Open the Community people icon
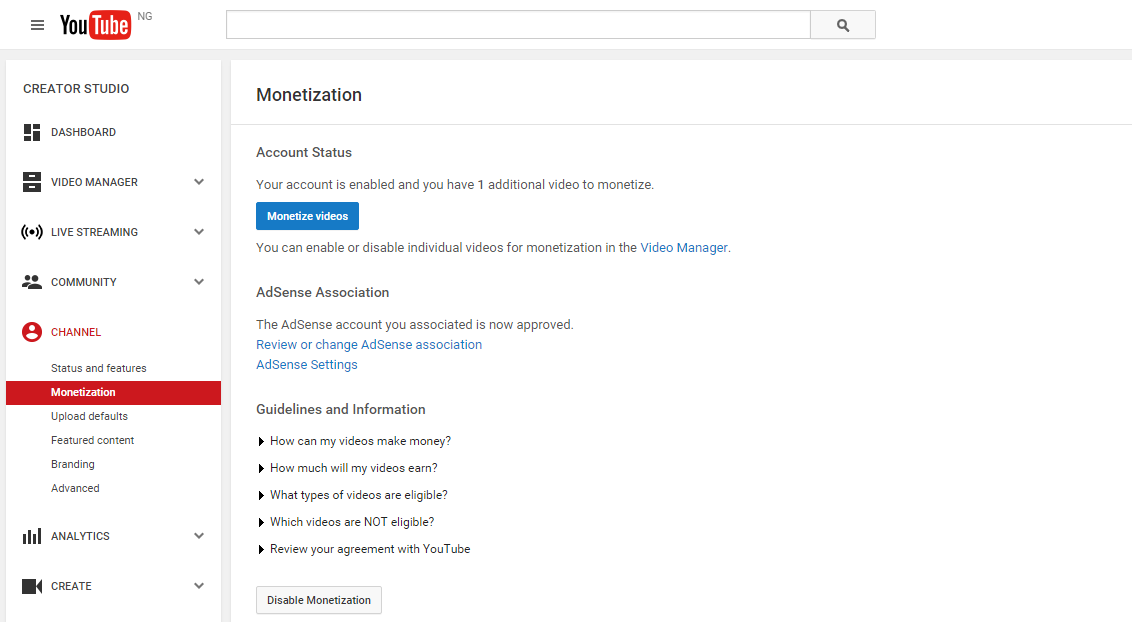 pos(31,282)
